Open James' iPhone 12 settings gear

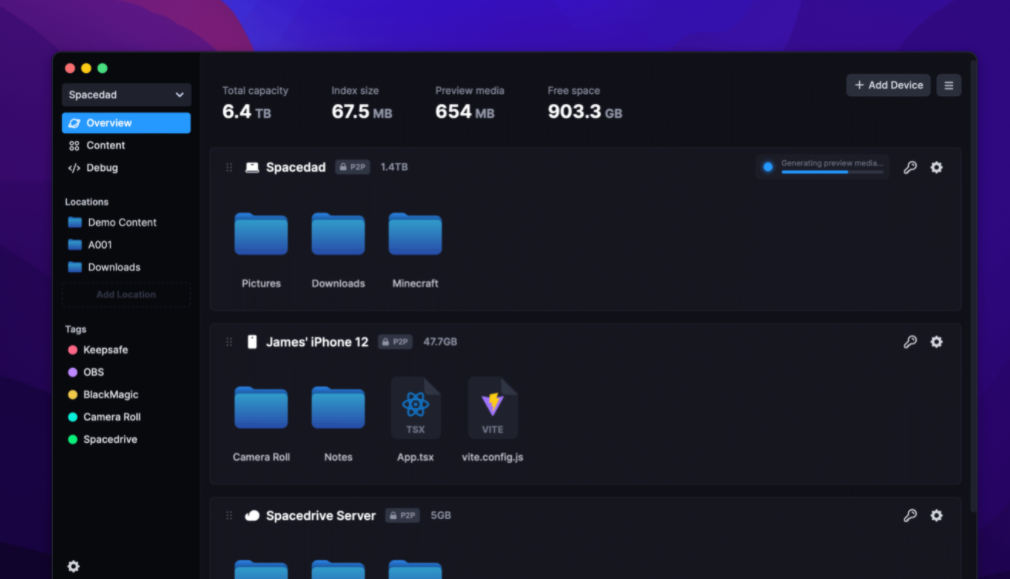pyautogui.click(x=937, y=342)
